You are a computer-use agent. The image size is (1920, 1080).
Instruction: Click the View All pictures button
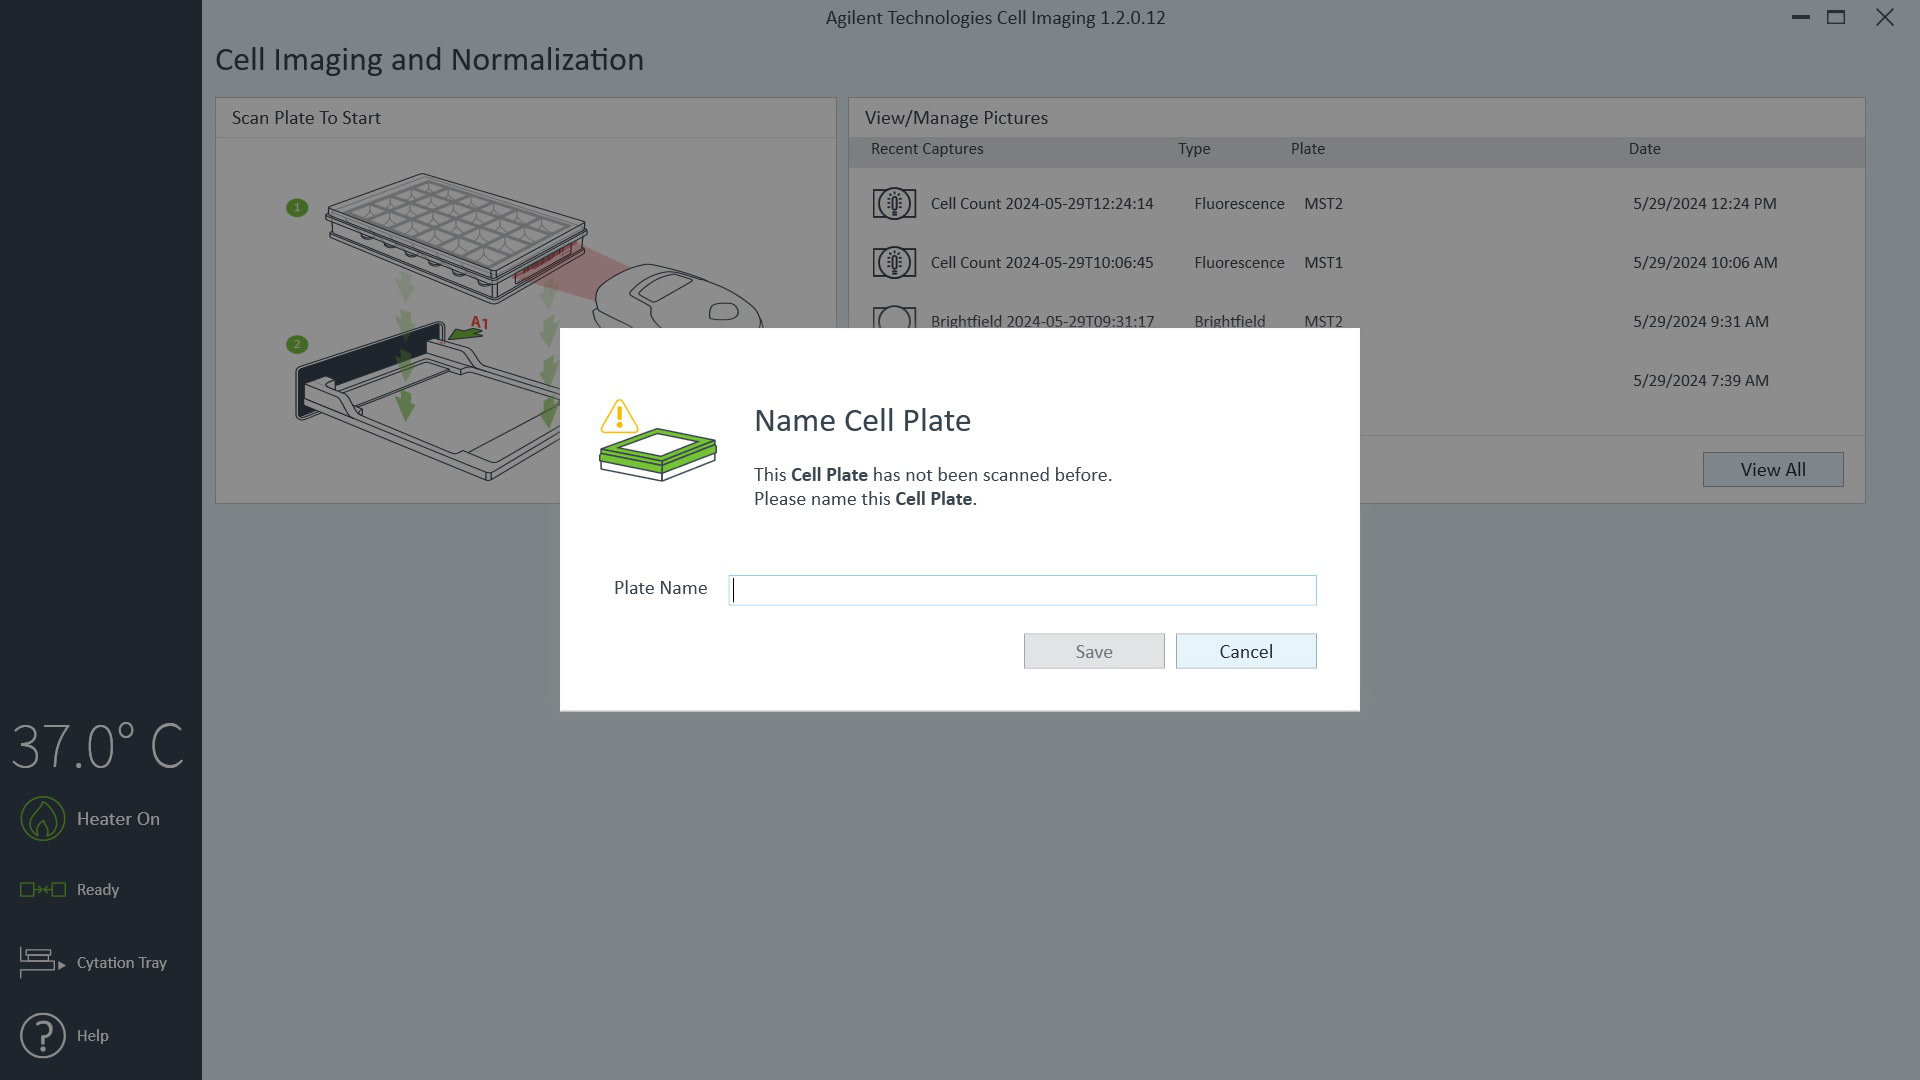[x=1773, y=470]
